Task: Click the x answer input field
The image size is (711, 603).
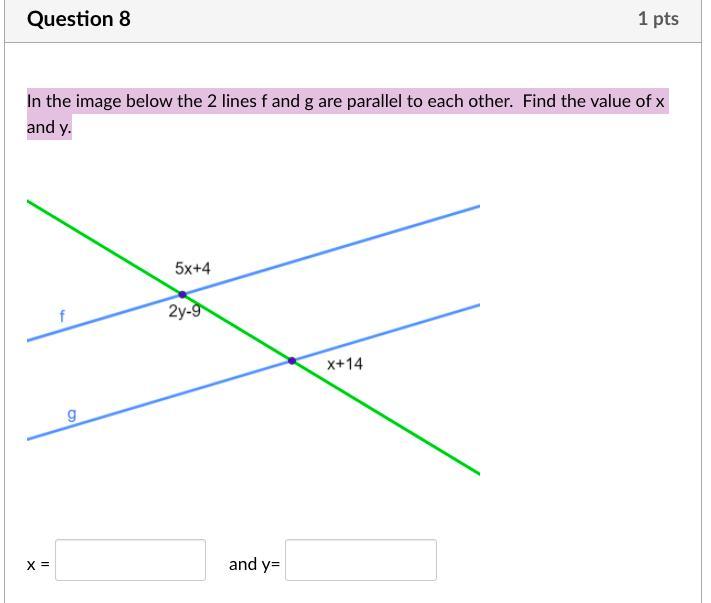Action: point(130,560)
